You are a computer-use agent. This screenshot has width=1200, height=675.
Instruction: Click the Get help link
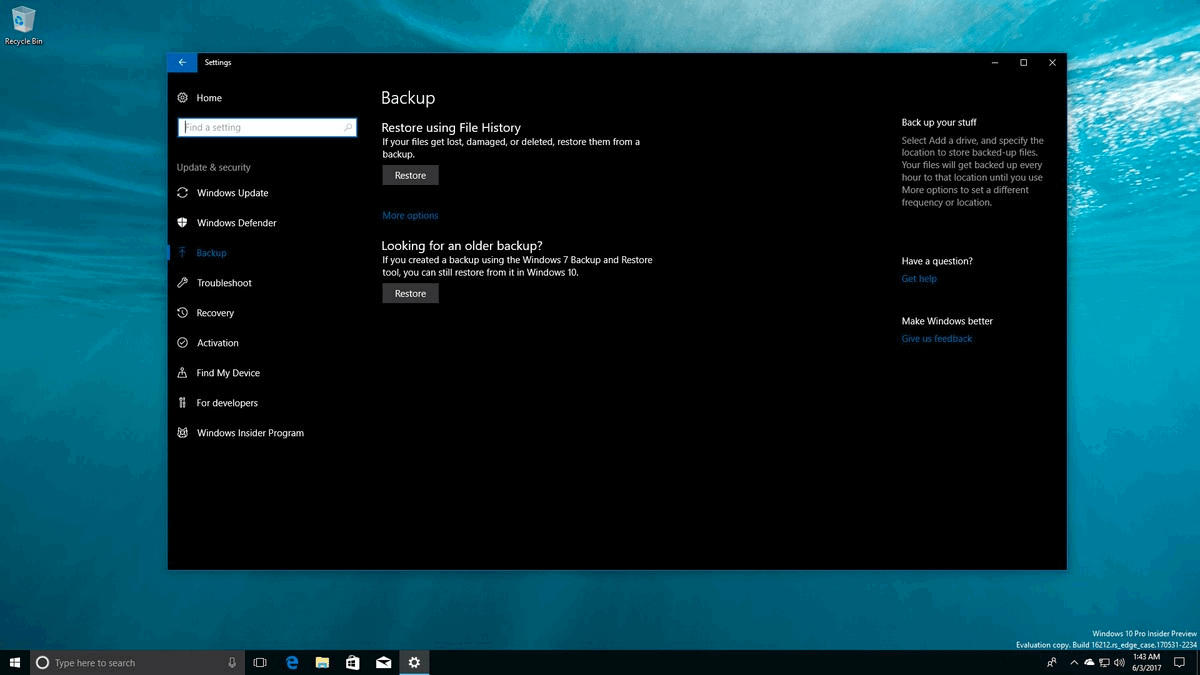[919, 279]
